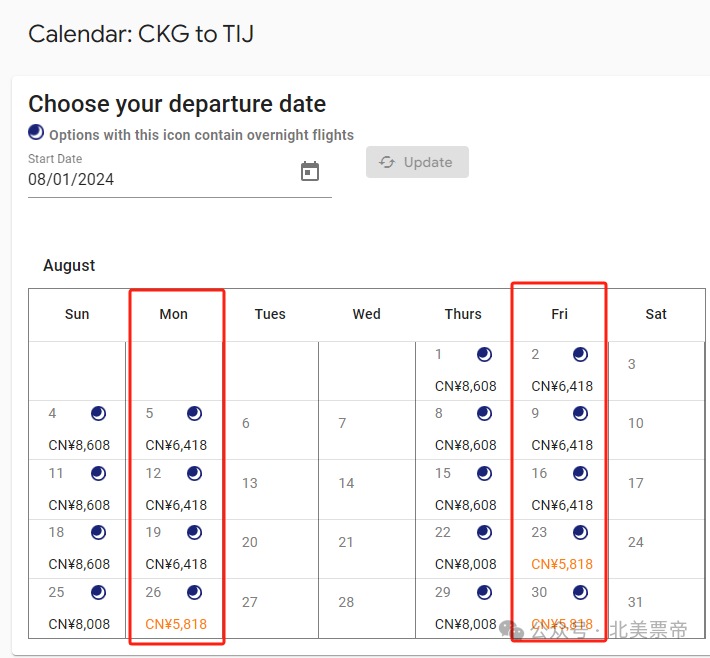Select August 23 priced CN¥5,818
This screenshot has width=710, height=658.
561,548
